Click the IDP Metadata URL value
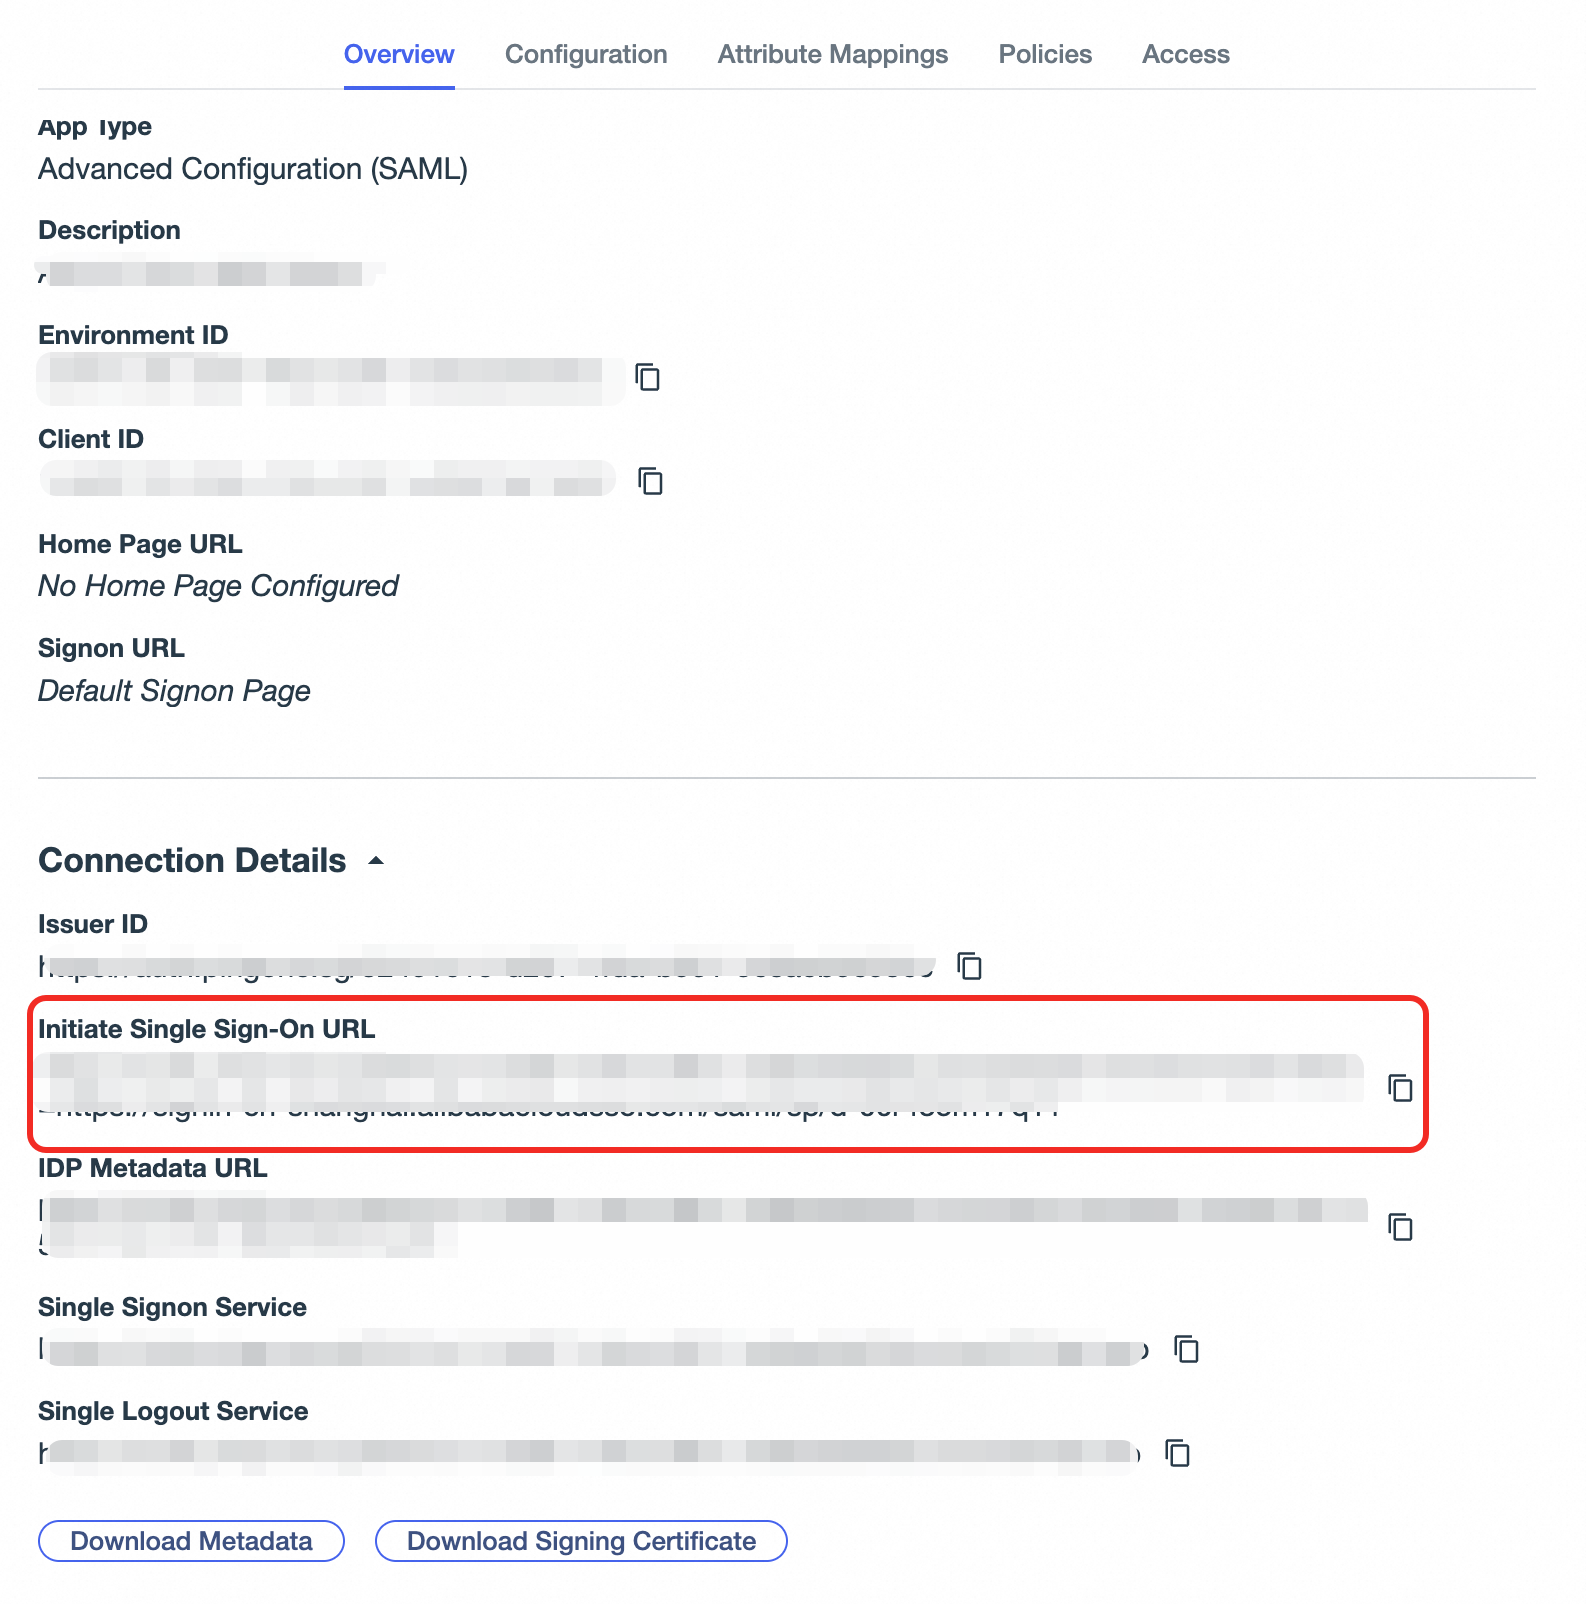This screenshot has width=1586, height=1604. [x=700, y=1211]
